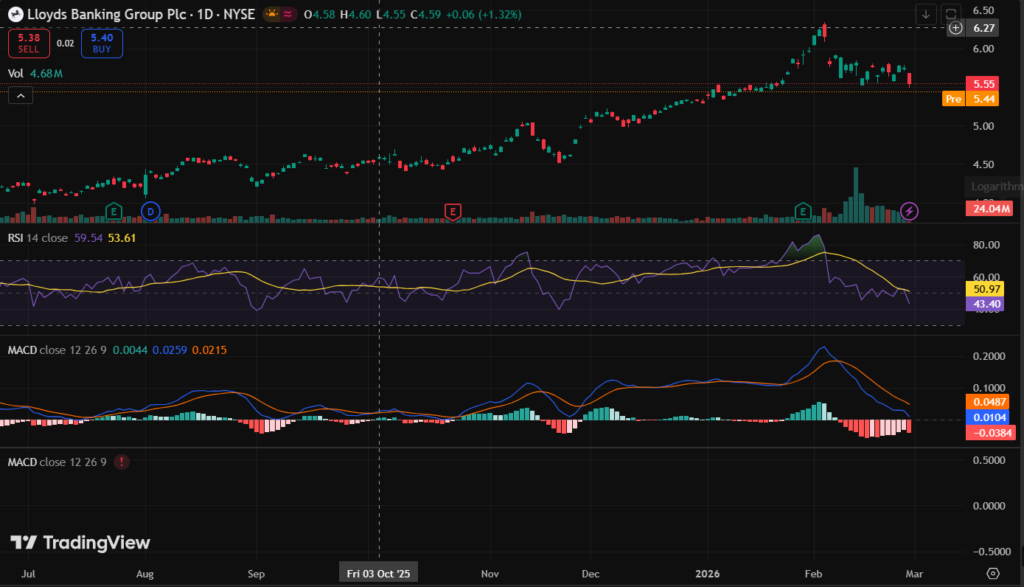Screen dimensions: 1024x587
Task: Toggle the chart mode button at top right
Action: [x=951, y=13]
